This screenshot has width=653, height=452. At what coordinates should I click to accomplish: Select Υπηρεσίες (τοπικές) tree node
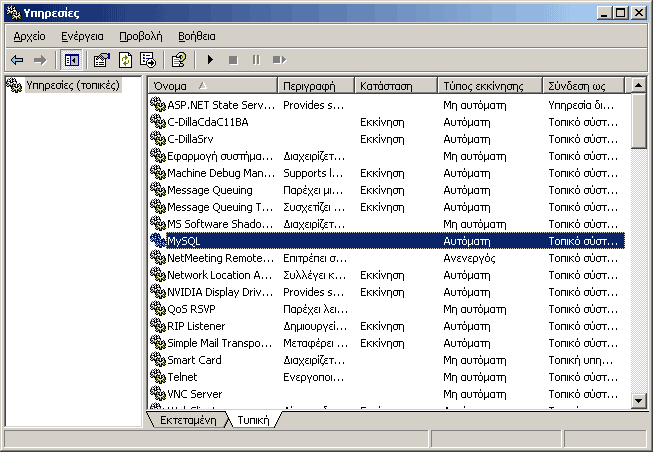pyautogui.click(x=73, y=85)
